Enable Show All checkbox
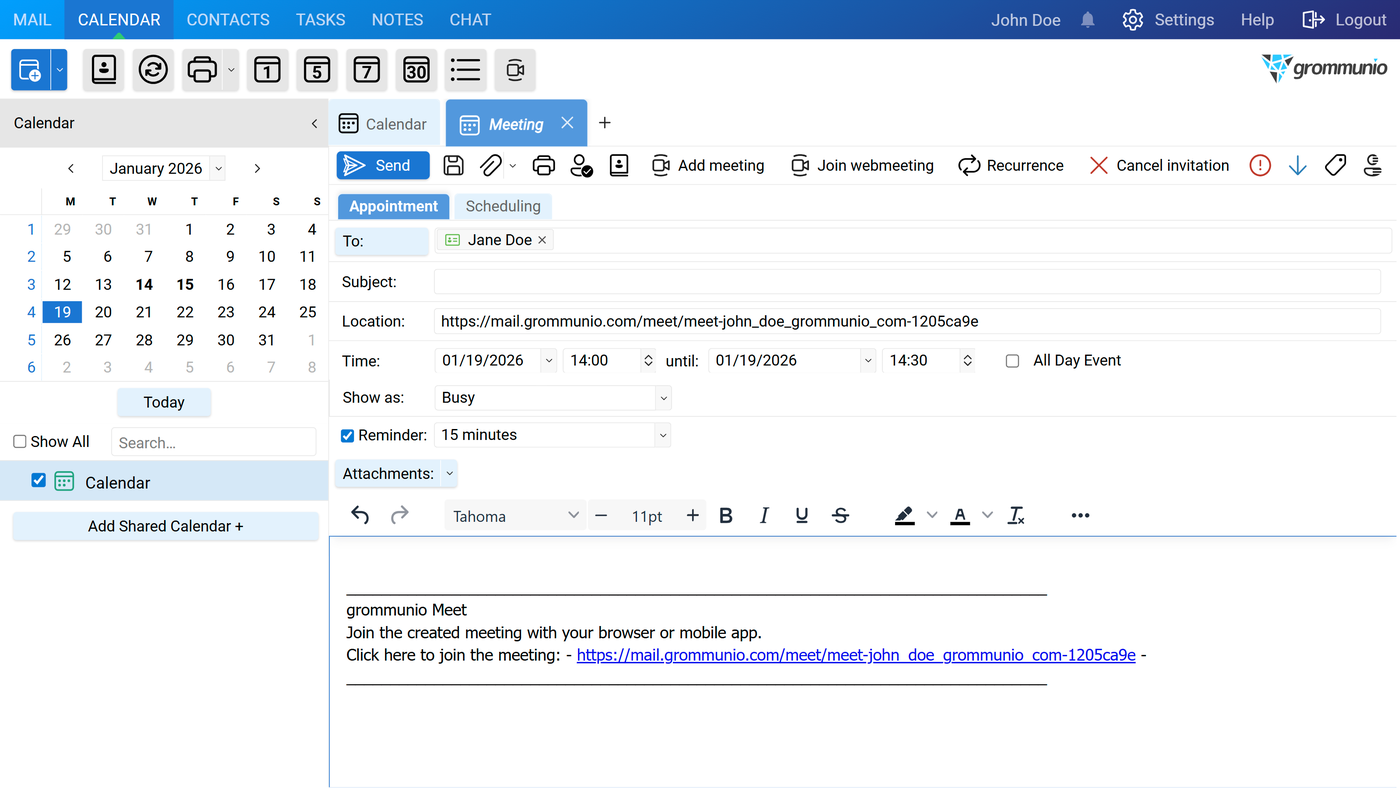The width and height of the screenshot is (1400, 788). point(20,441)
